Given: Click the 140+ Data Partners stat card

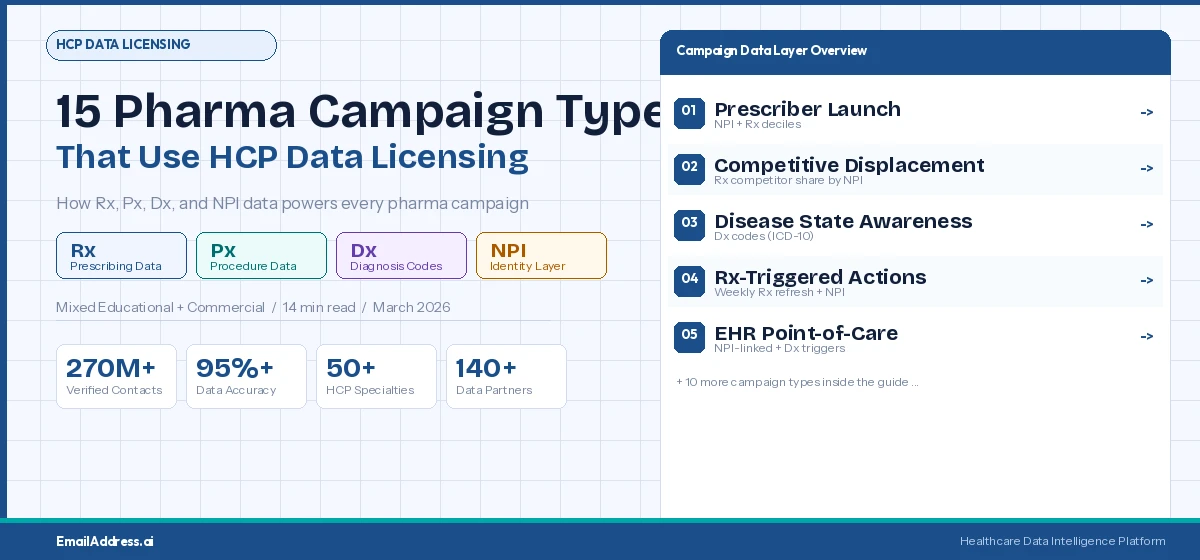Looking at the screenshot, I should 506,376.
